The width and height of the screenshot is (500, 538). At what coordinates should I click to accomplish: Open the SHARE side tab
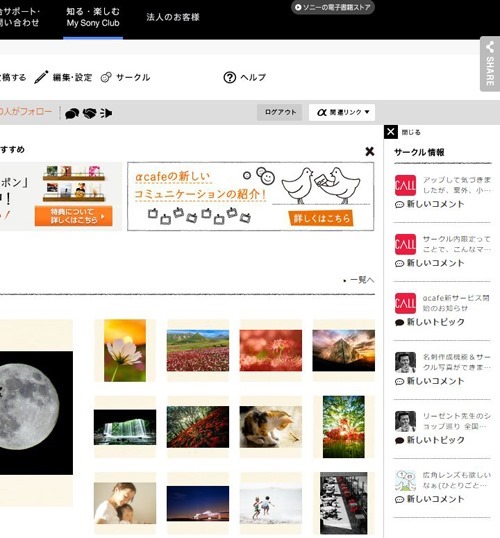tap(490, 64)
